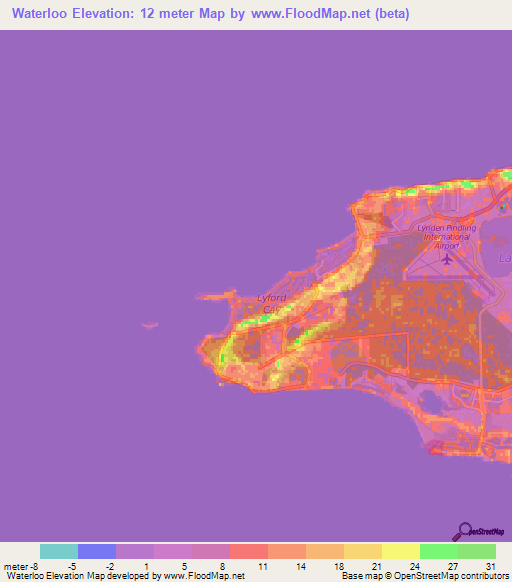Image resolution: width=512 pixels, height=582 pixels.
Task: Click the teal -8 meter legend swatch
Action: tap(59, 552)
